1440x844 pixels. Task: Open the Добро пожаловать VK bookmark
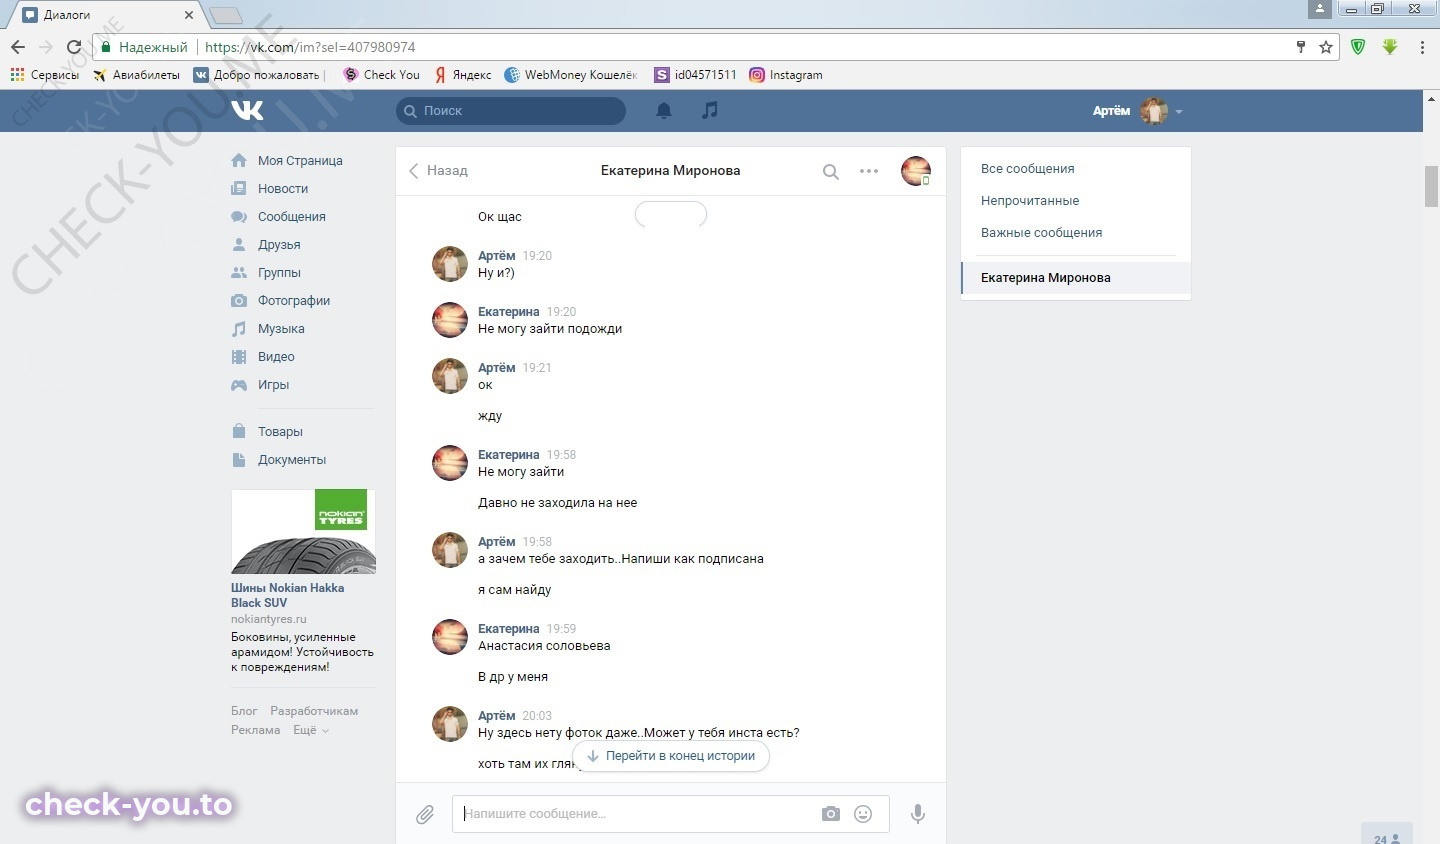click(258, 75)
